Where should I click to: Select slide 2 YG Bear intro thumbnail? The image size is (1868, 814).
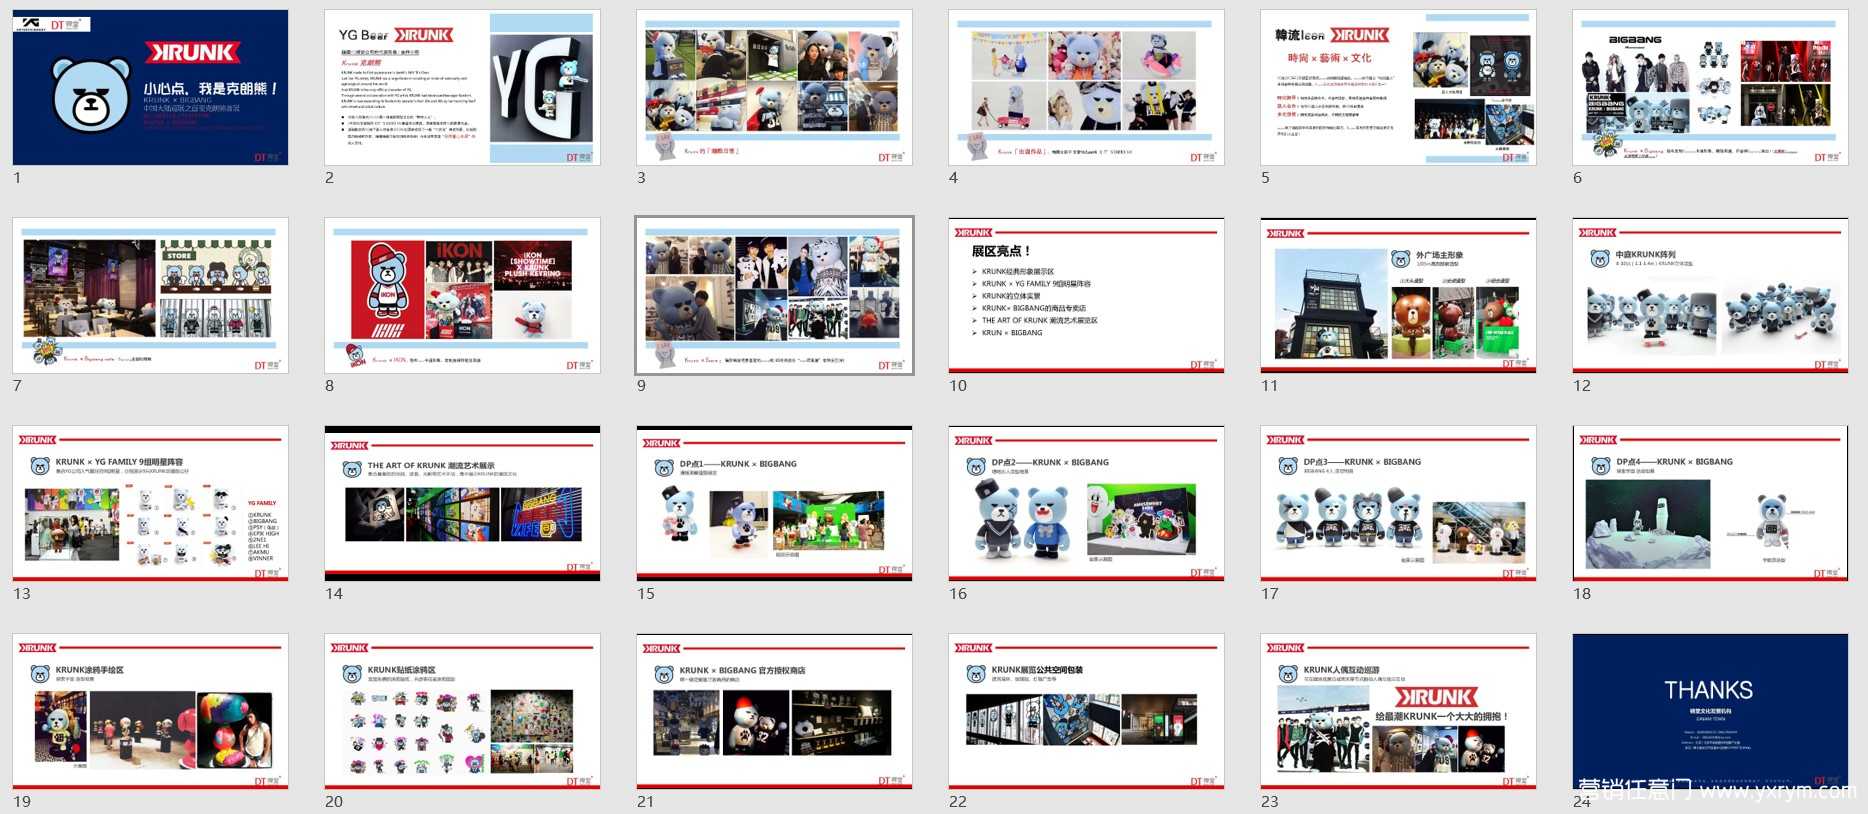462,88
